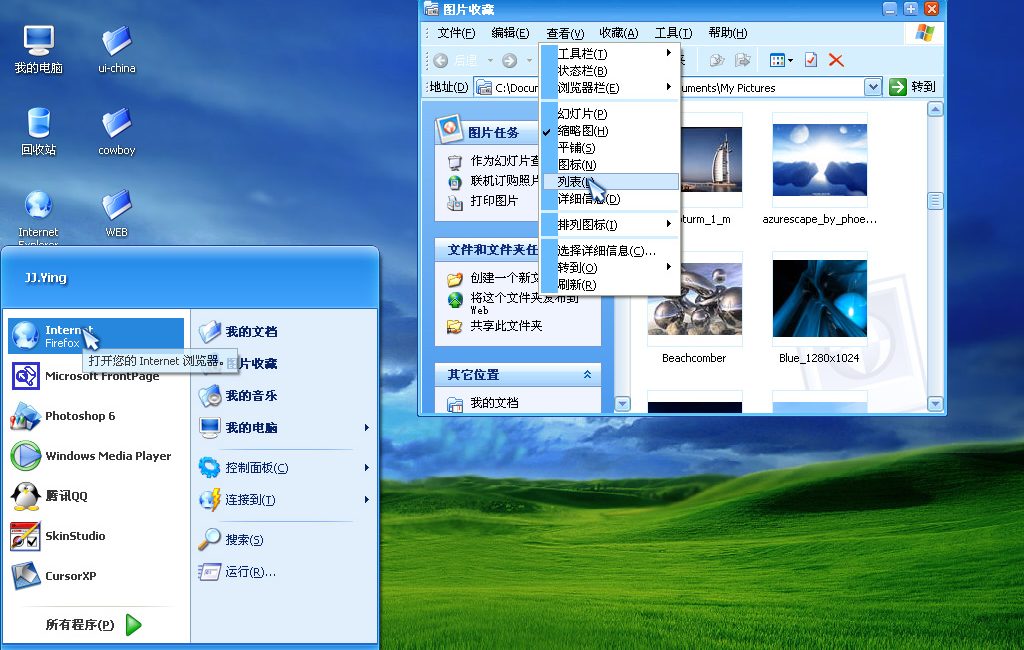
Task: Open the WEB folder on the desktop
Action: [117, 214]
